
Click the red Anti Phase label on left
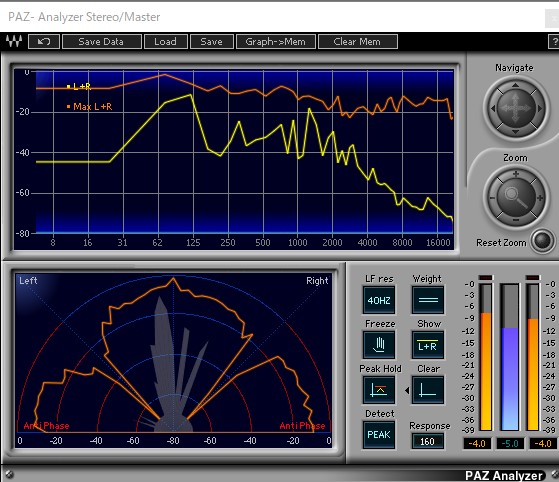tap(46, 426)
